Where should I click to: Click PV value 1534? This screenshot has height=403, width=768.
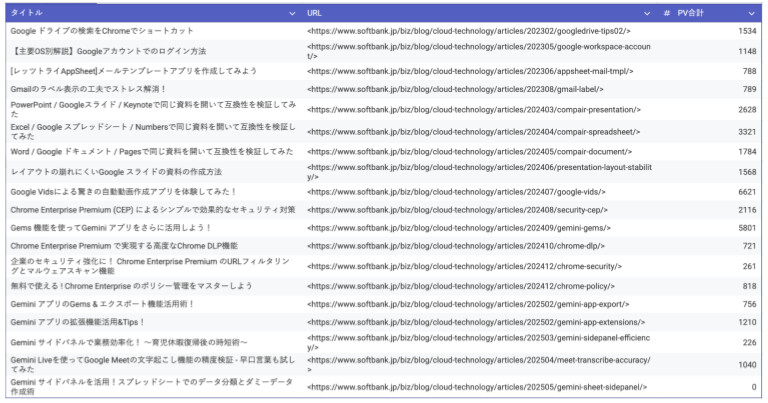click(747, 31)
